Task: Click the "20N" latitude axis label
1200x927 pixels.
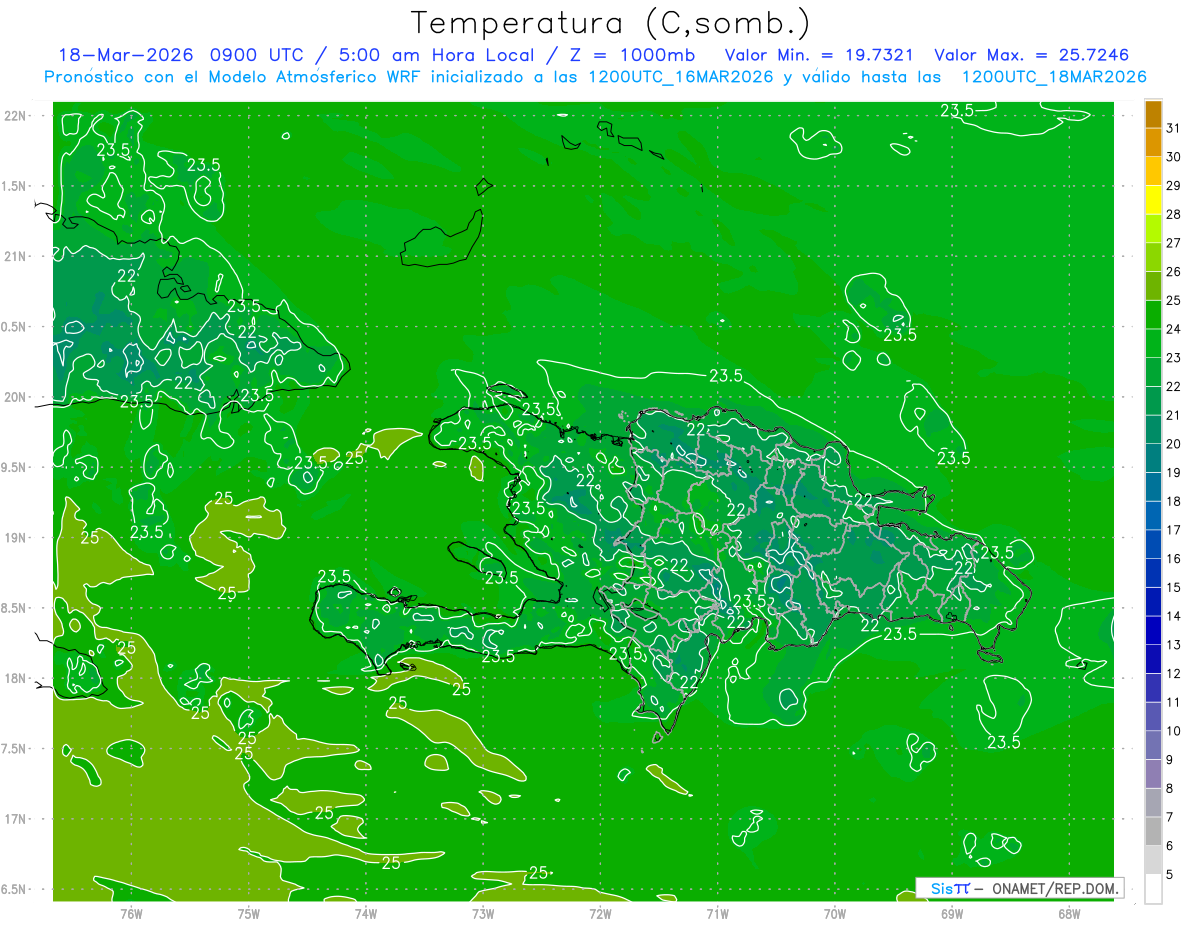Action: (15, 397)
